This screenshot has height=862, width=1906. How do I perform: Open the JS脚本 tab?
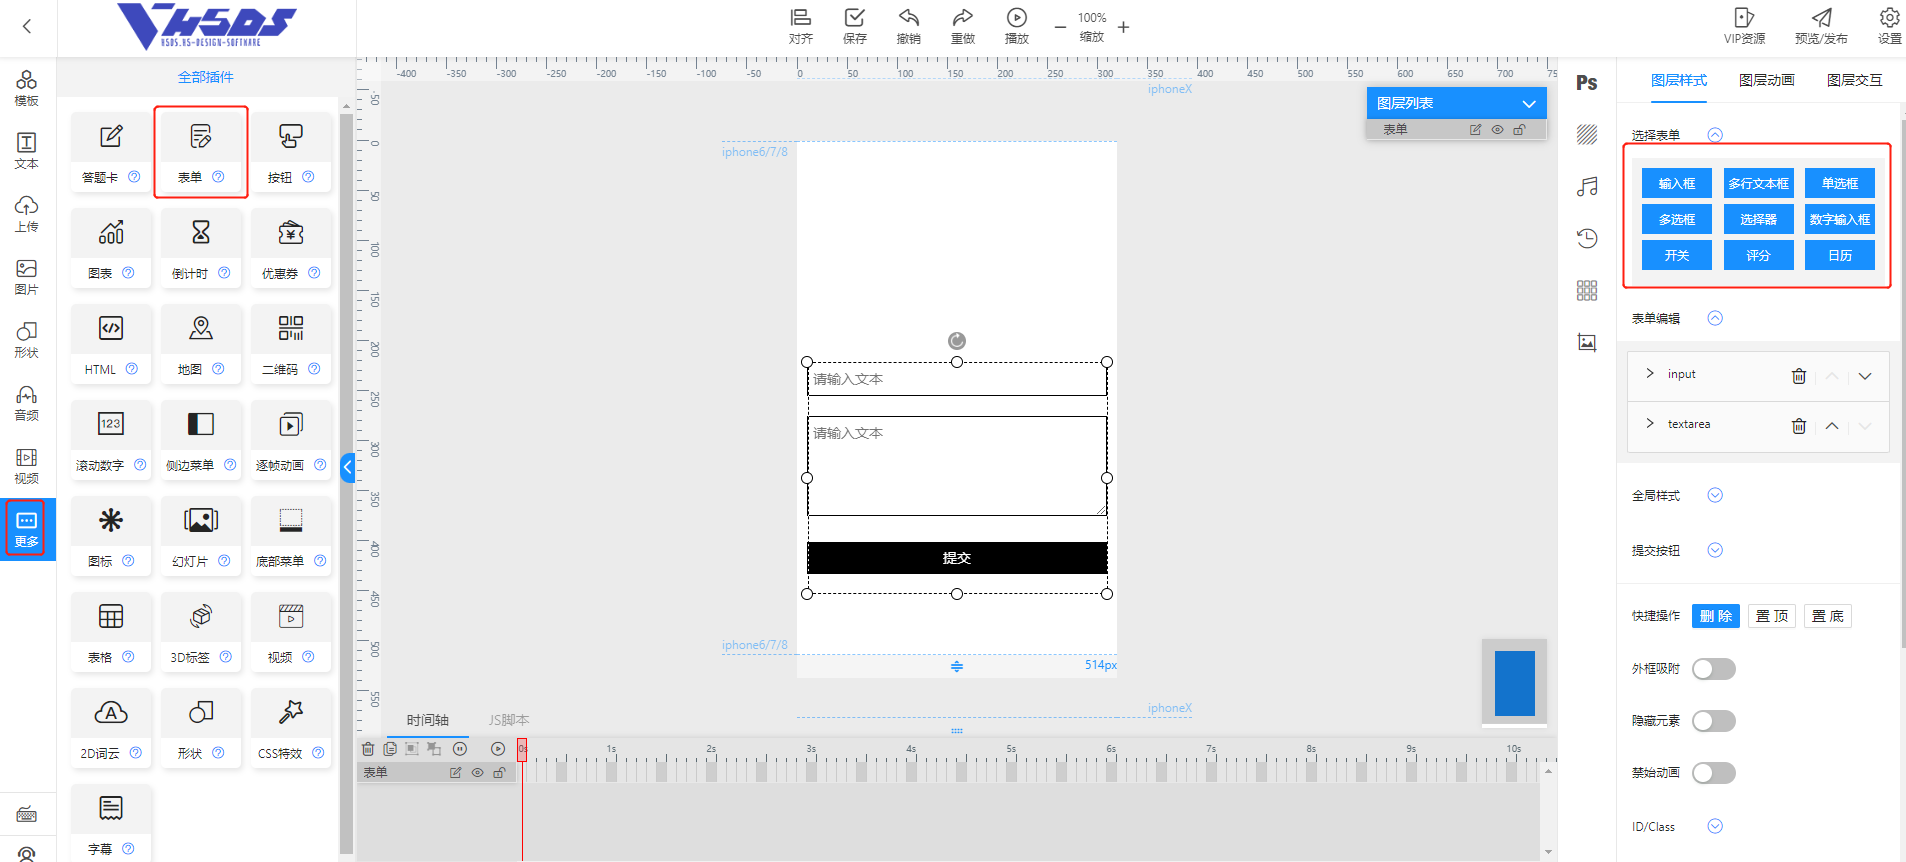pos(509,720)
